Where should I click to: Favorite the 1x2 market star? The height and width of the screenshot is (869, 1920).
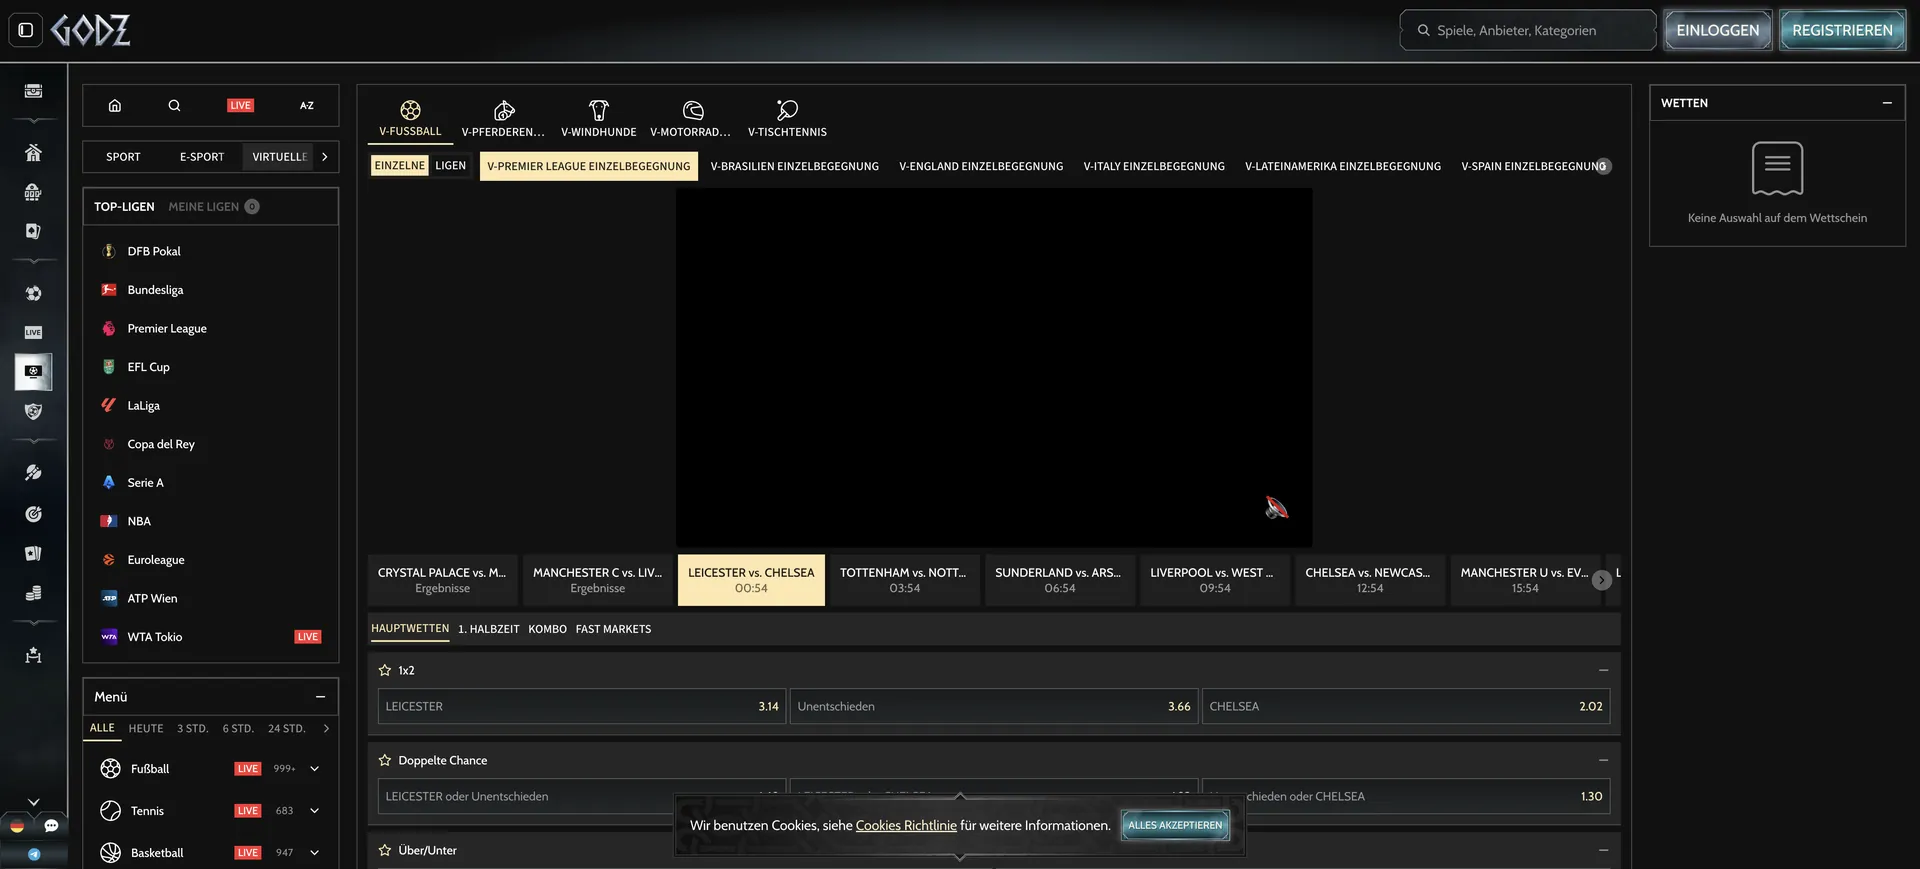pyautogui.click(x=385, y=670)
